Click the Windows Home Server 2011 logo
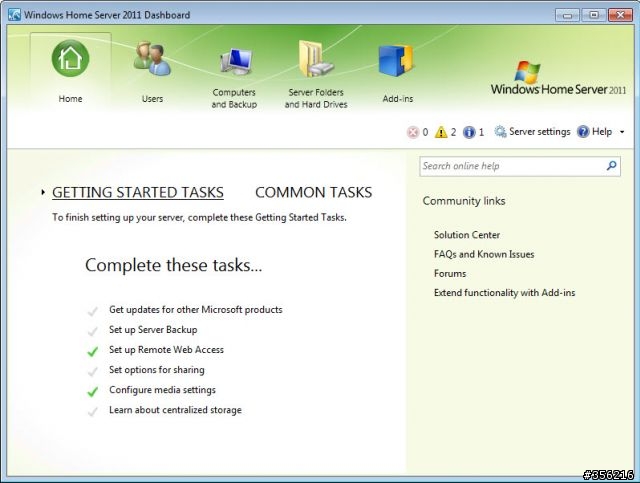 (x=558, y=78)
